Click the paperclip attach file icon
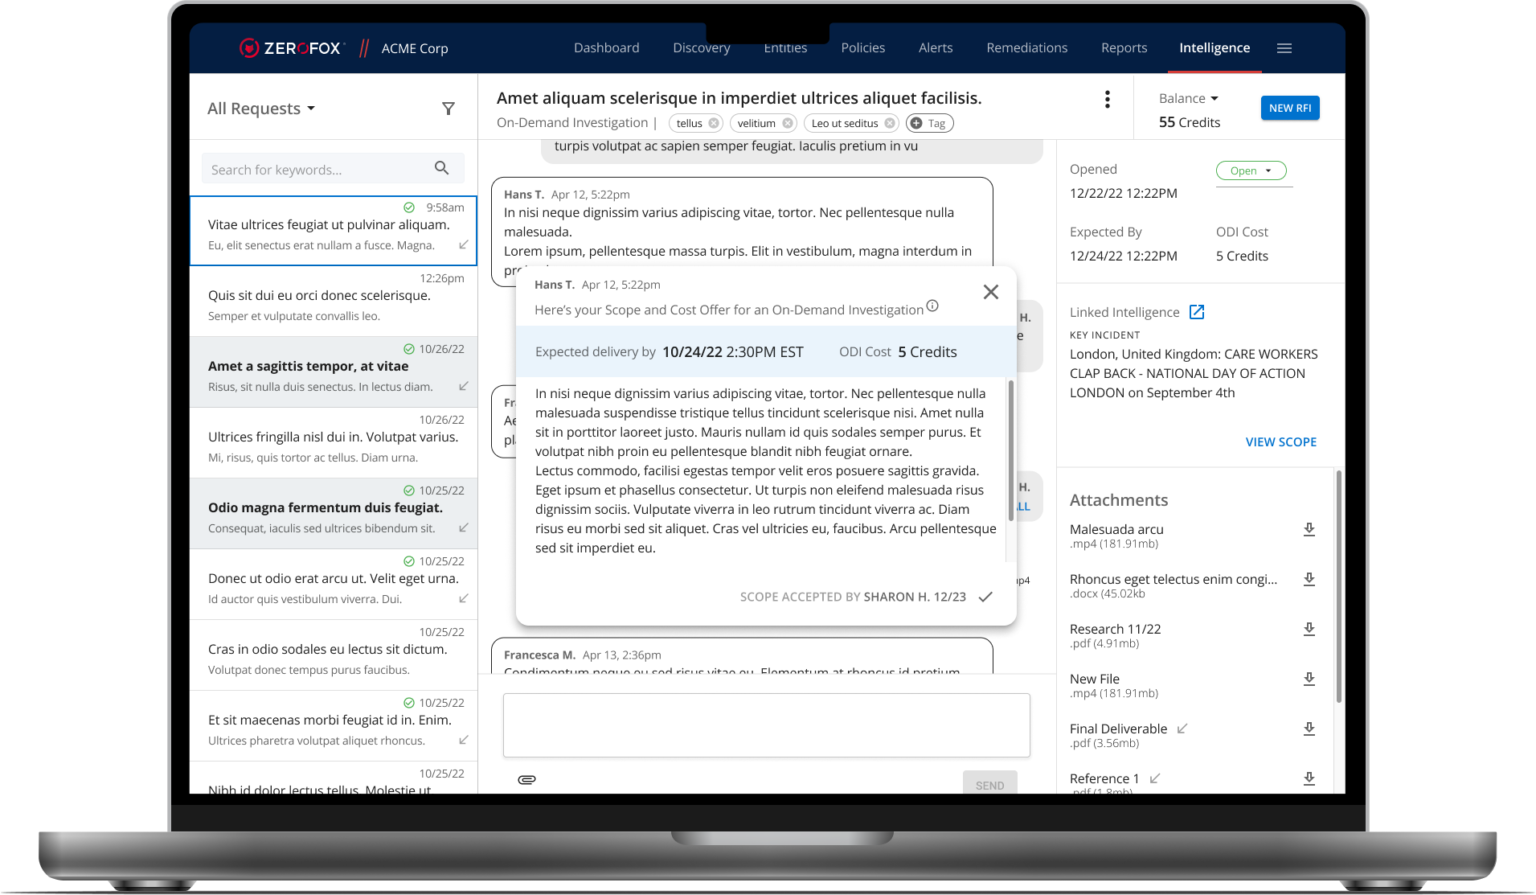The height and width of the screenshot is (895, 1536). pos(526,779)
